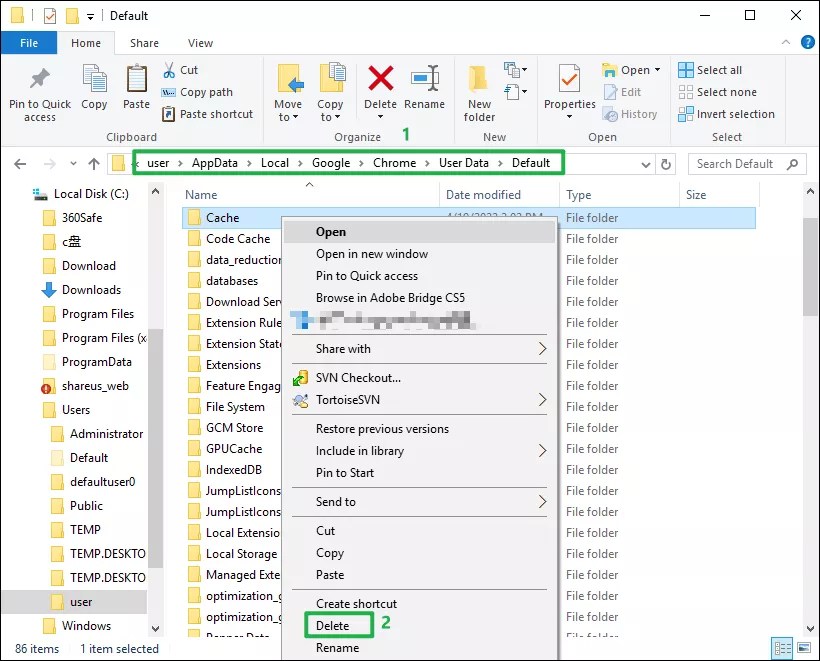The image size is (820, 661).
Task: Open Properties from the ribbon
Action: coord(570,92)
